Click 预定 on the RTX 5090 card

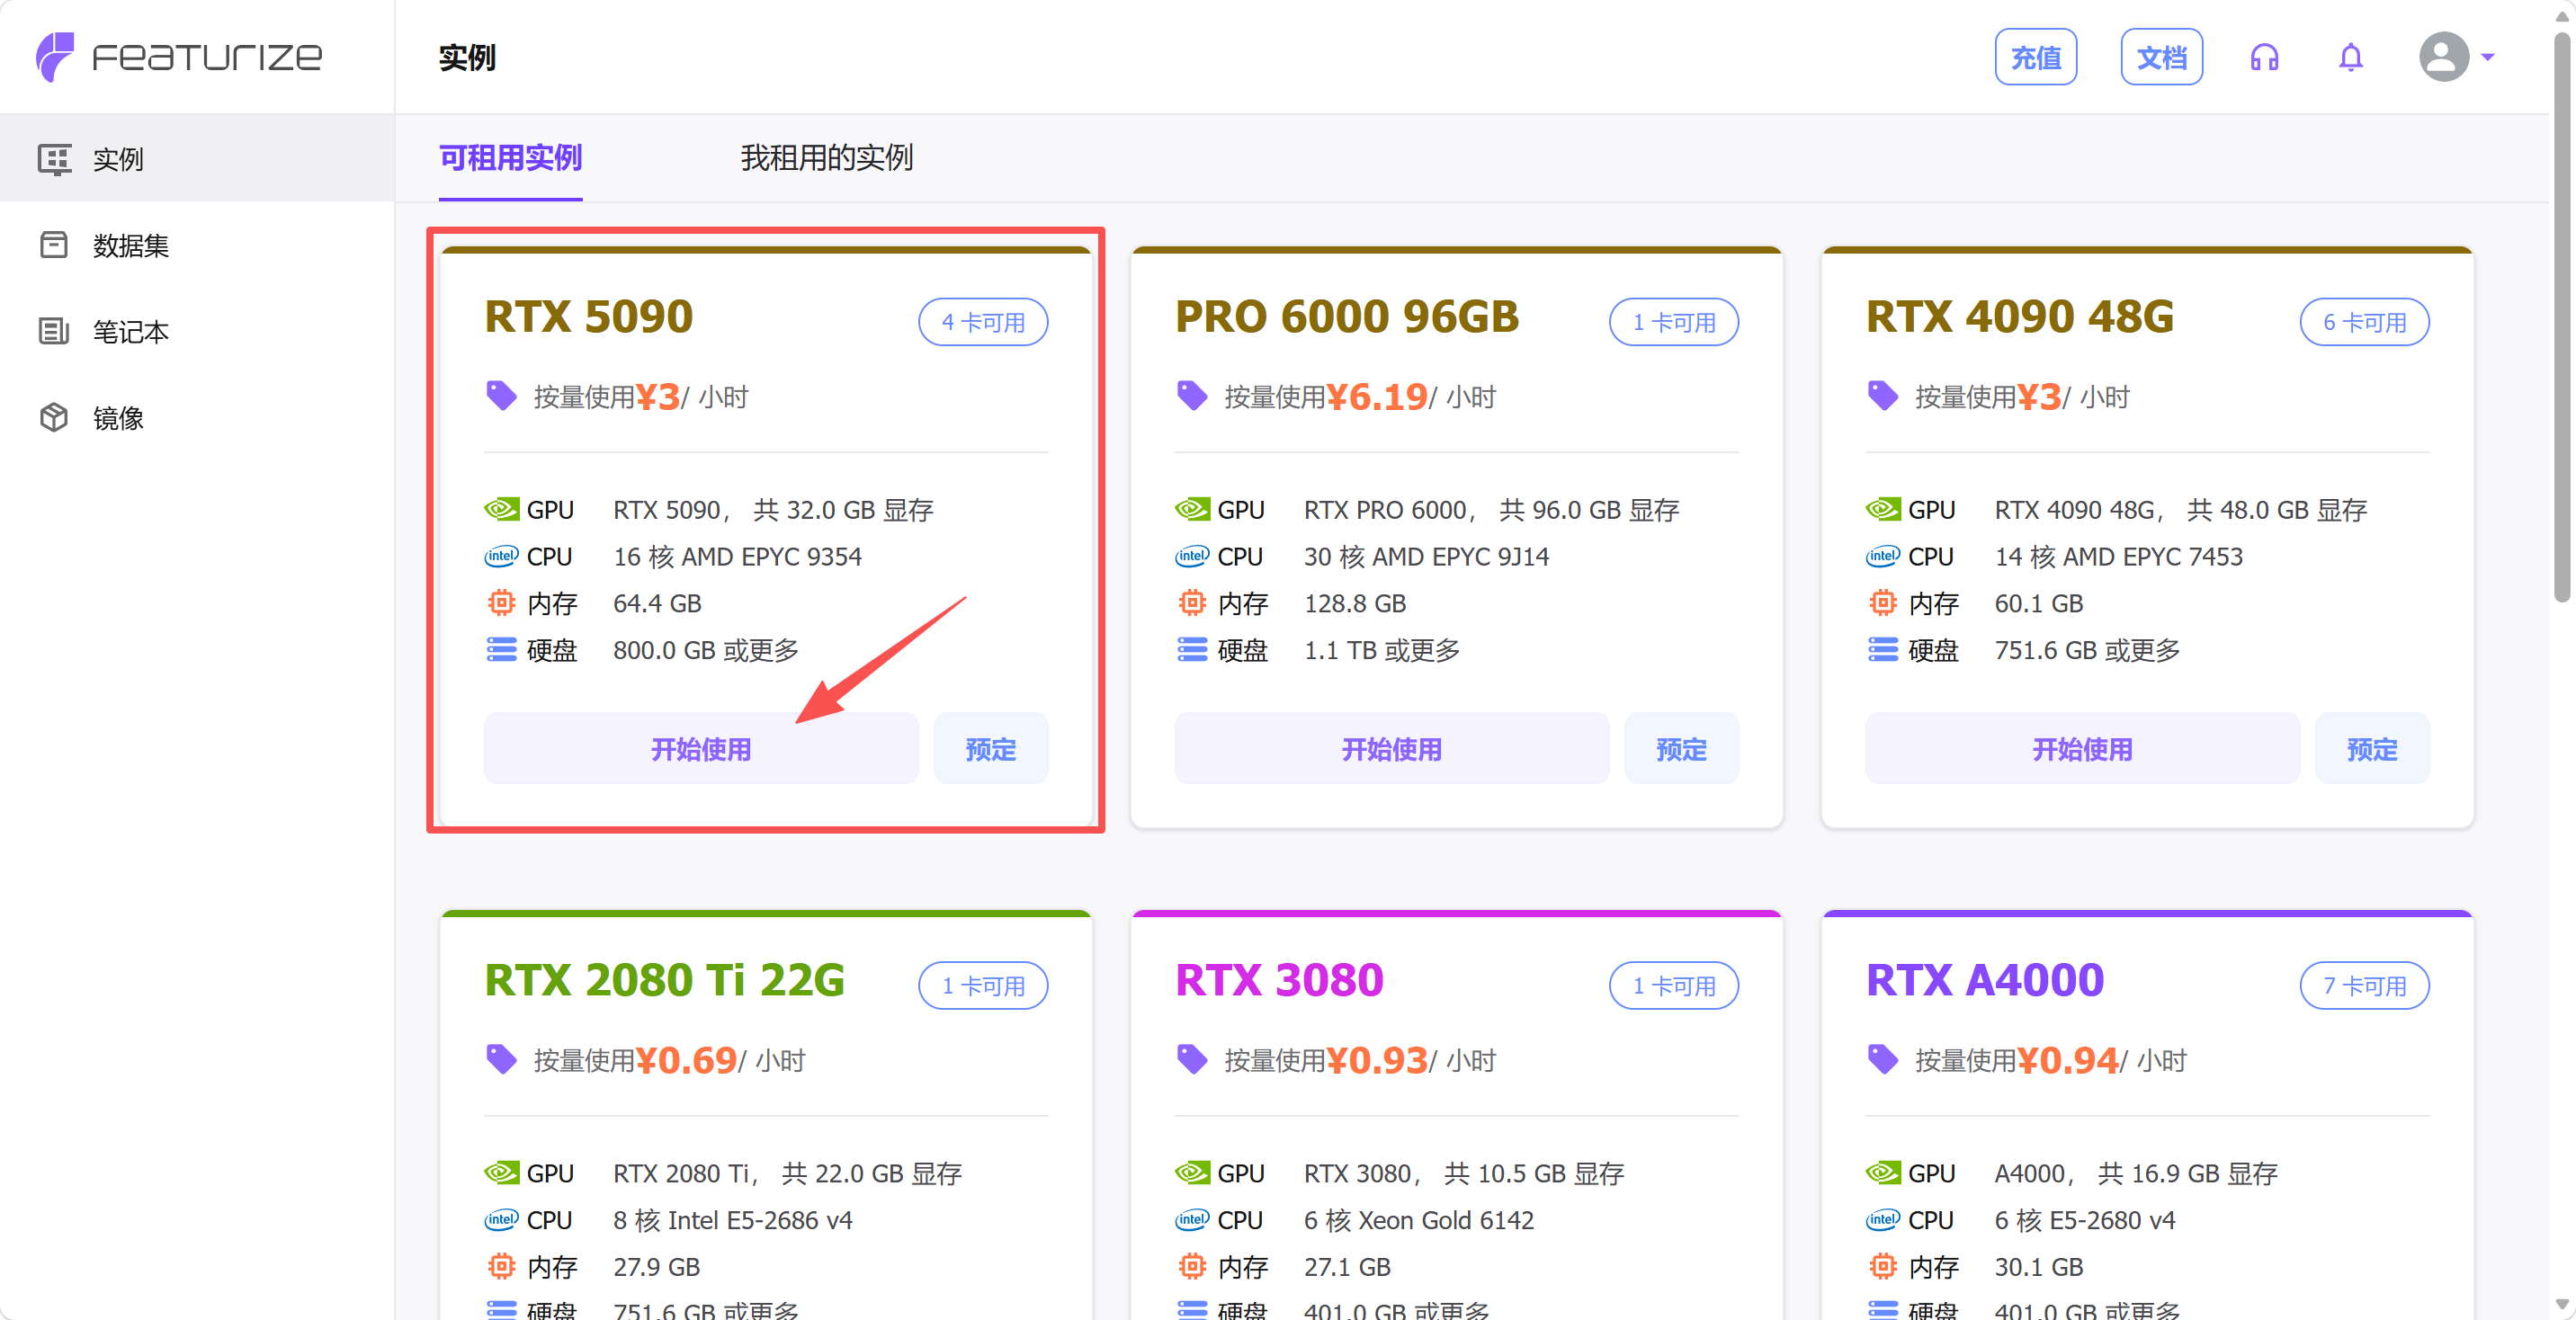(x=990, y=748)
